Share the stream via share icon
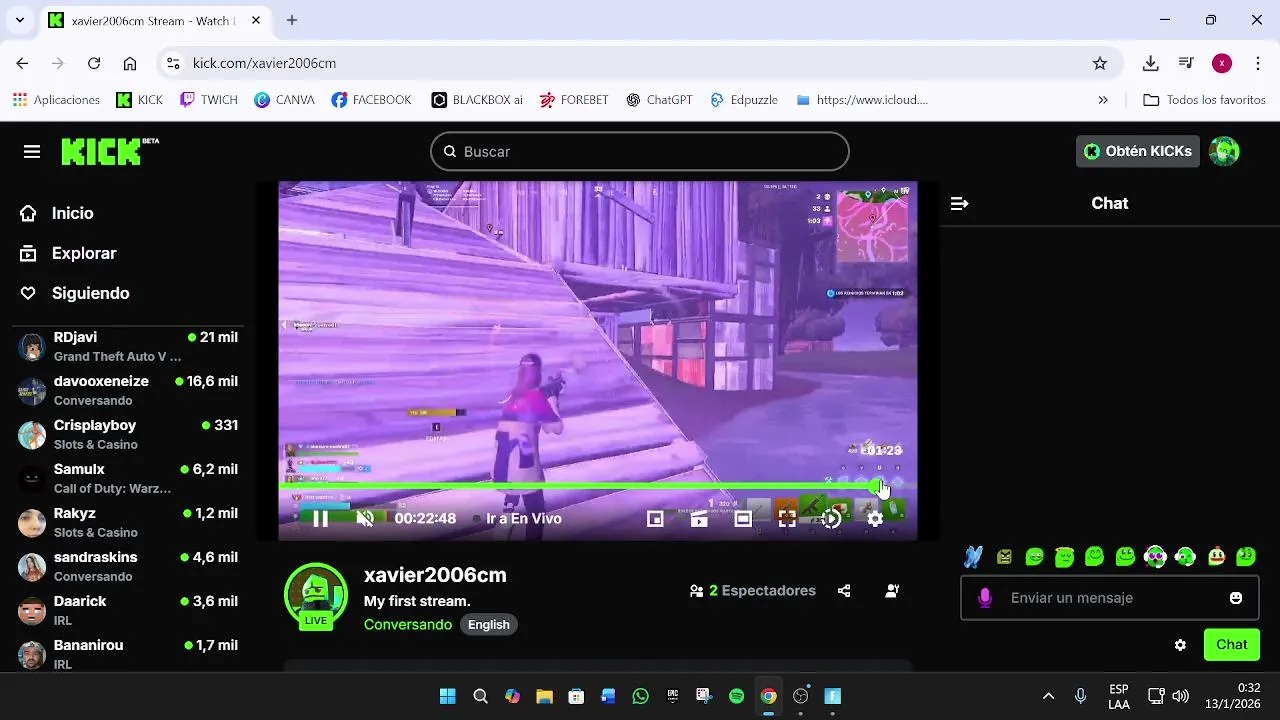The width and height of the screenshot is (1280, 720). coord(844,591)
